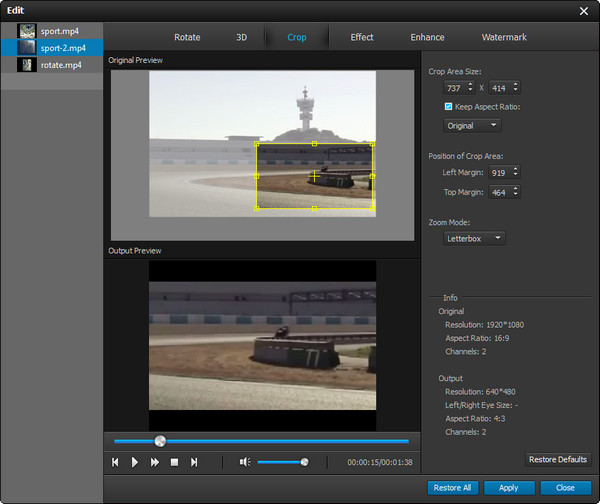Increase Left Margin with up arrow
Image resolution: width=600 pixels, height=504 pixels.
pos(515,169)
